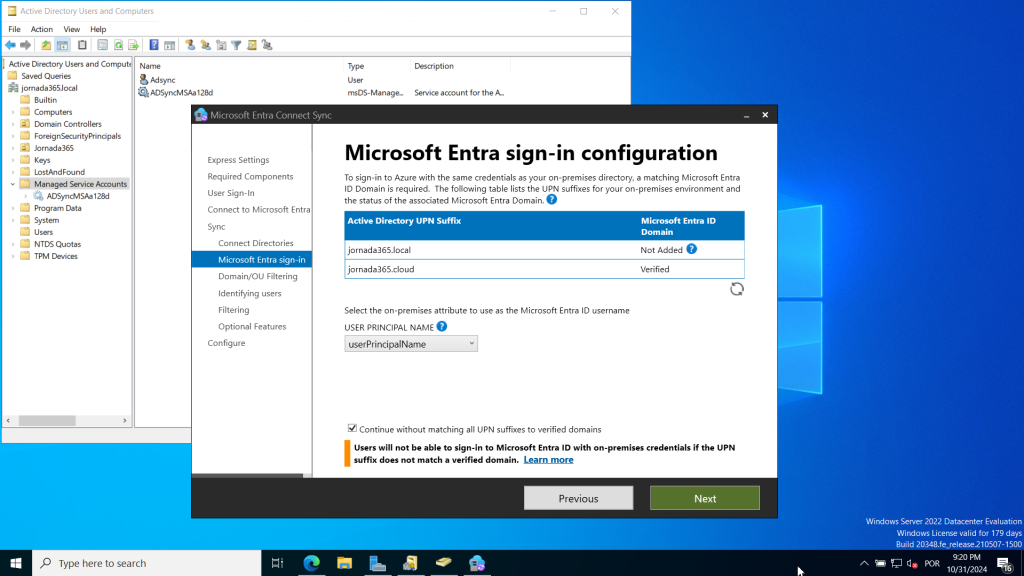The width and height of the screenshot is (1024, 576).
Task: Expand the Program Data node
Action: pos(13,208)
